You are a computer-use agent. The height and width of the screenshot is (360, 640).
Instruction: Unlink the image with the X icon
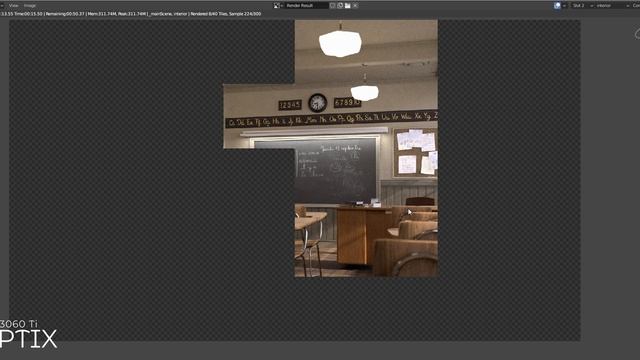(x=356, y=6)
